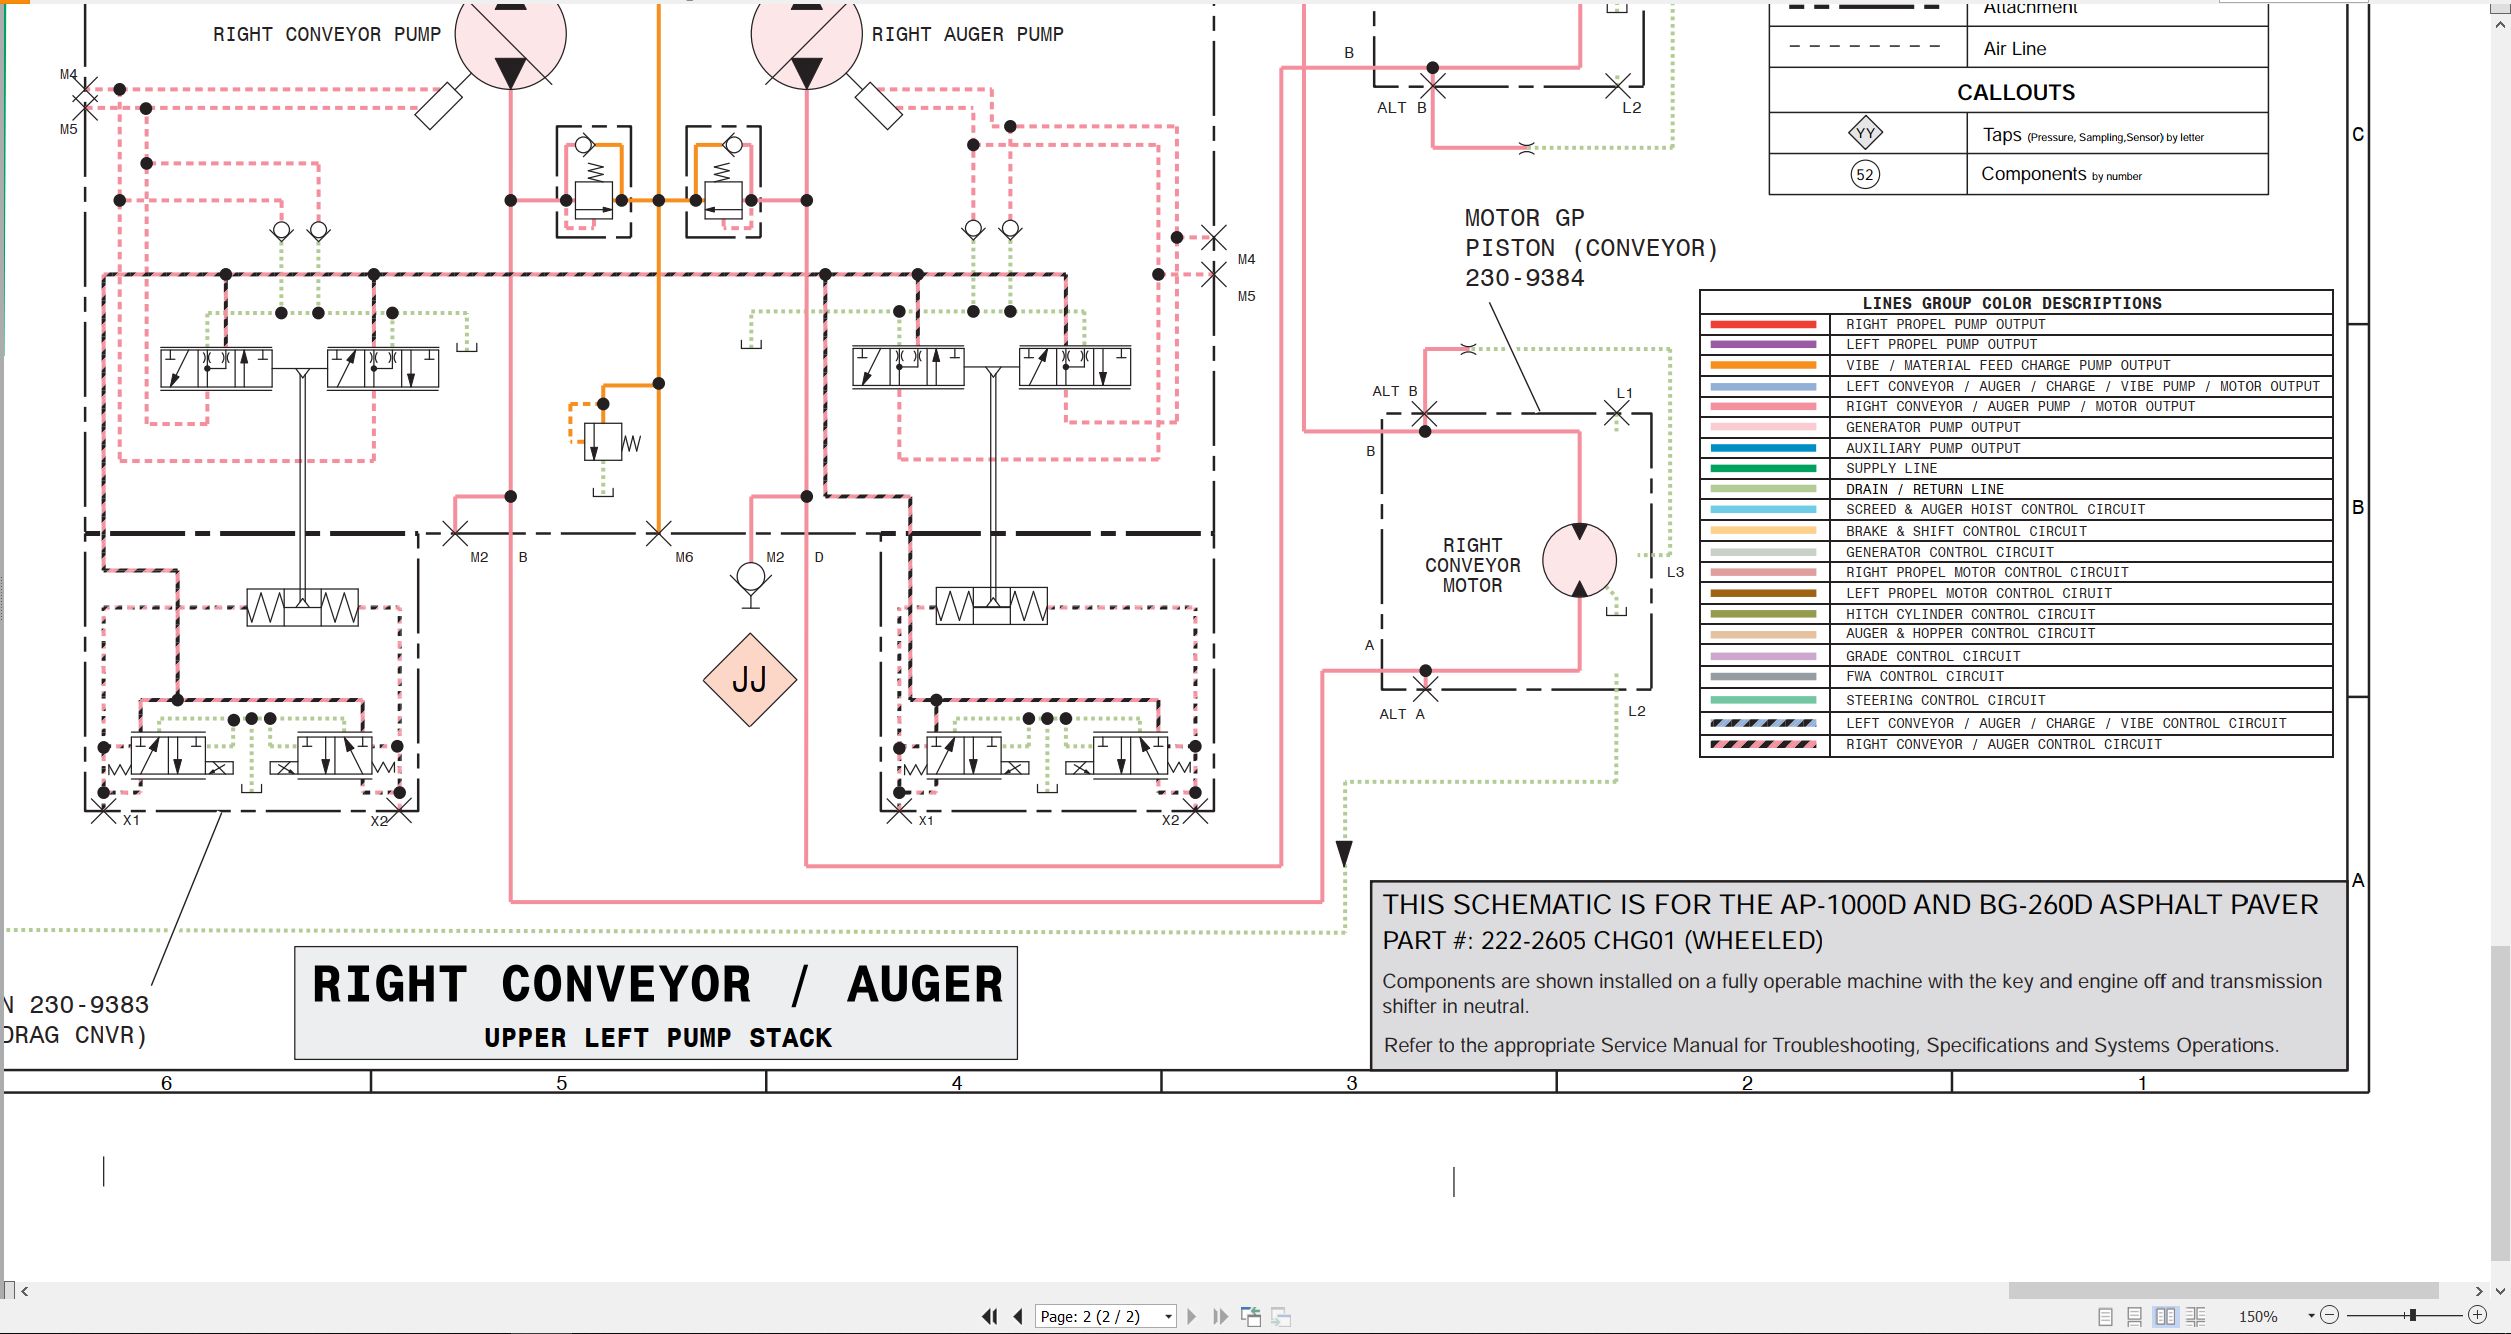Viewport: 2511px width, 1334px height.
Task: Click the purple LEFT PROPEL PUMP OUTPUT swatch
Action: click(1763, 344)
